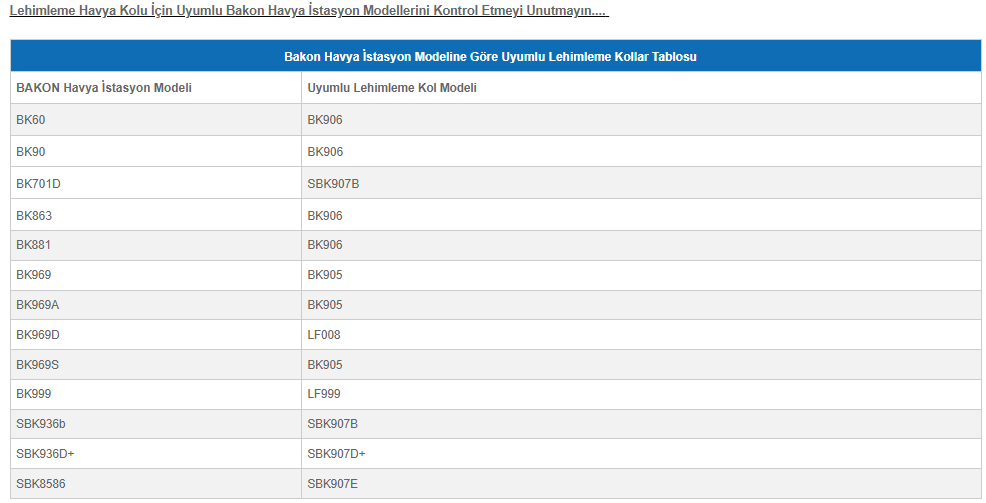Click the BK969D model cell

(x=38, y=335)
